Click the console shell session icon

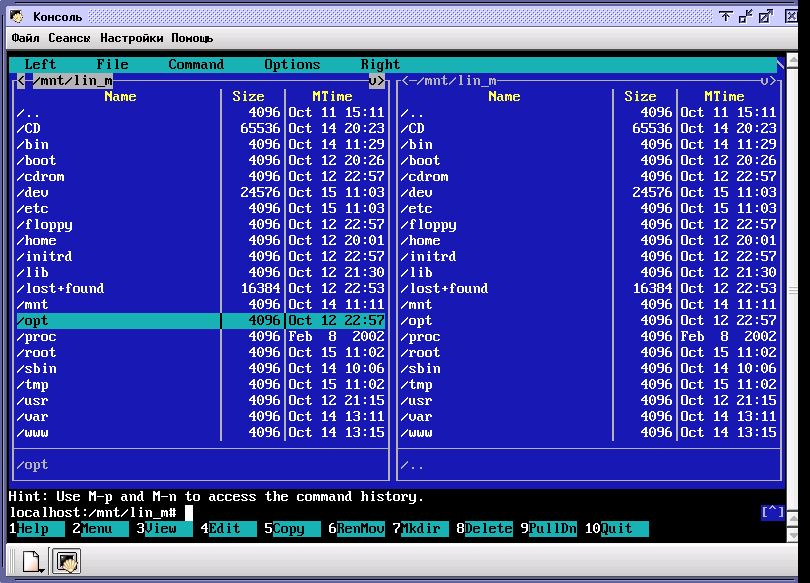pyautogui.click(x=67, y=562)
